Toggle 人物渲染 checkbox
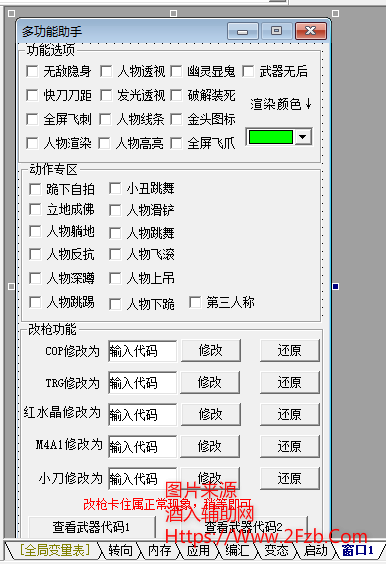This screenshot has width=386, height=564. coord(32,143)
